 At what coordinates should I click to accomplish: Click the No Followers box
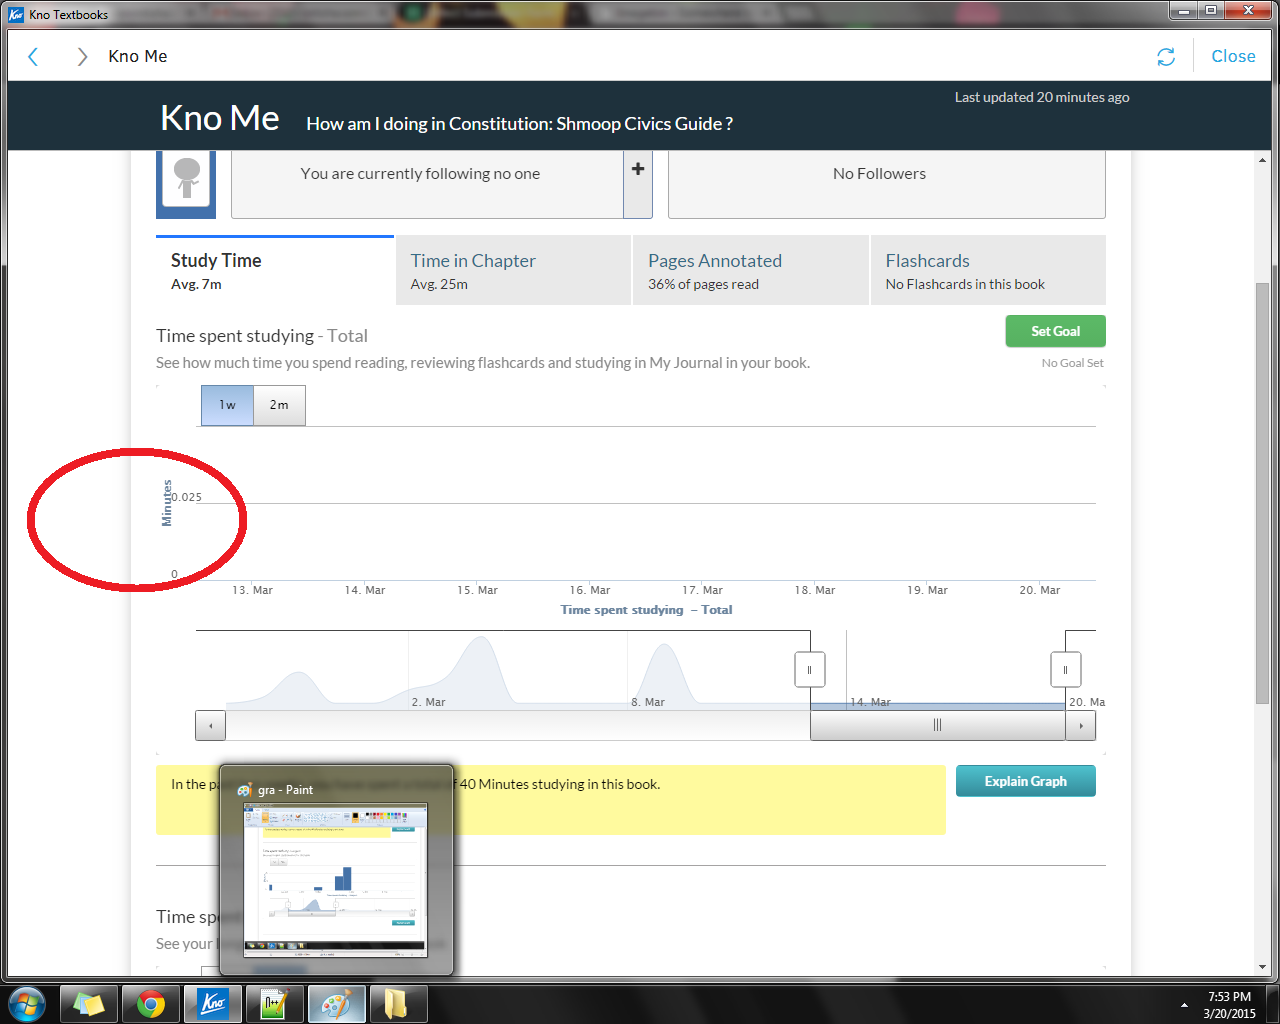pyautogui.click(x=887, y=185)
